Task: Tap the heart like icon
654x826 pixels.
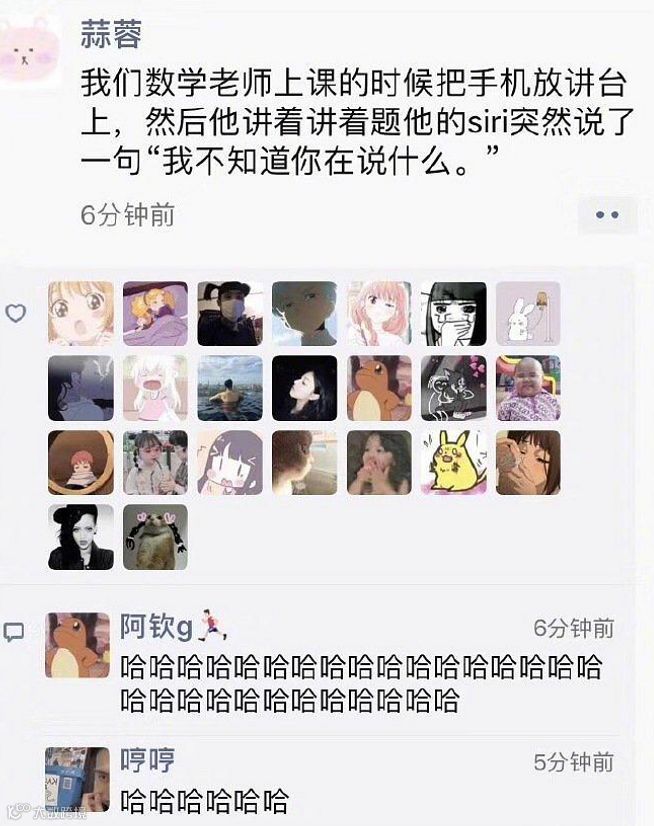Action: click(x=15, y=313)
